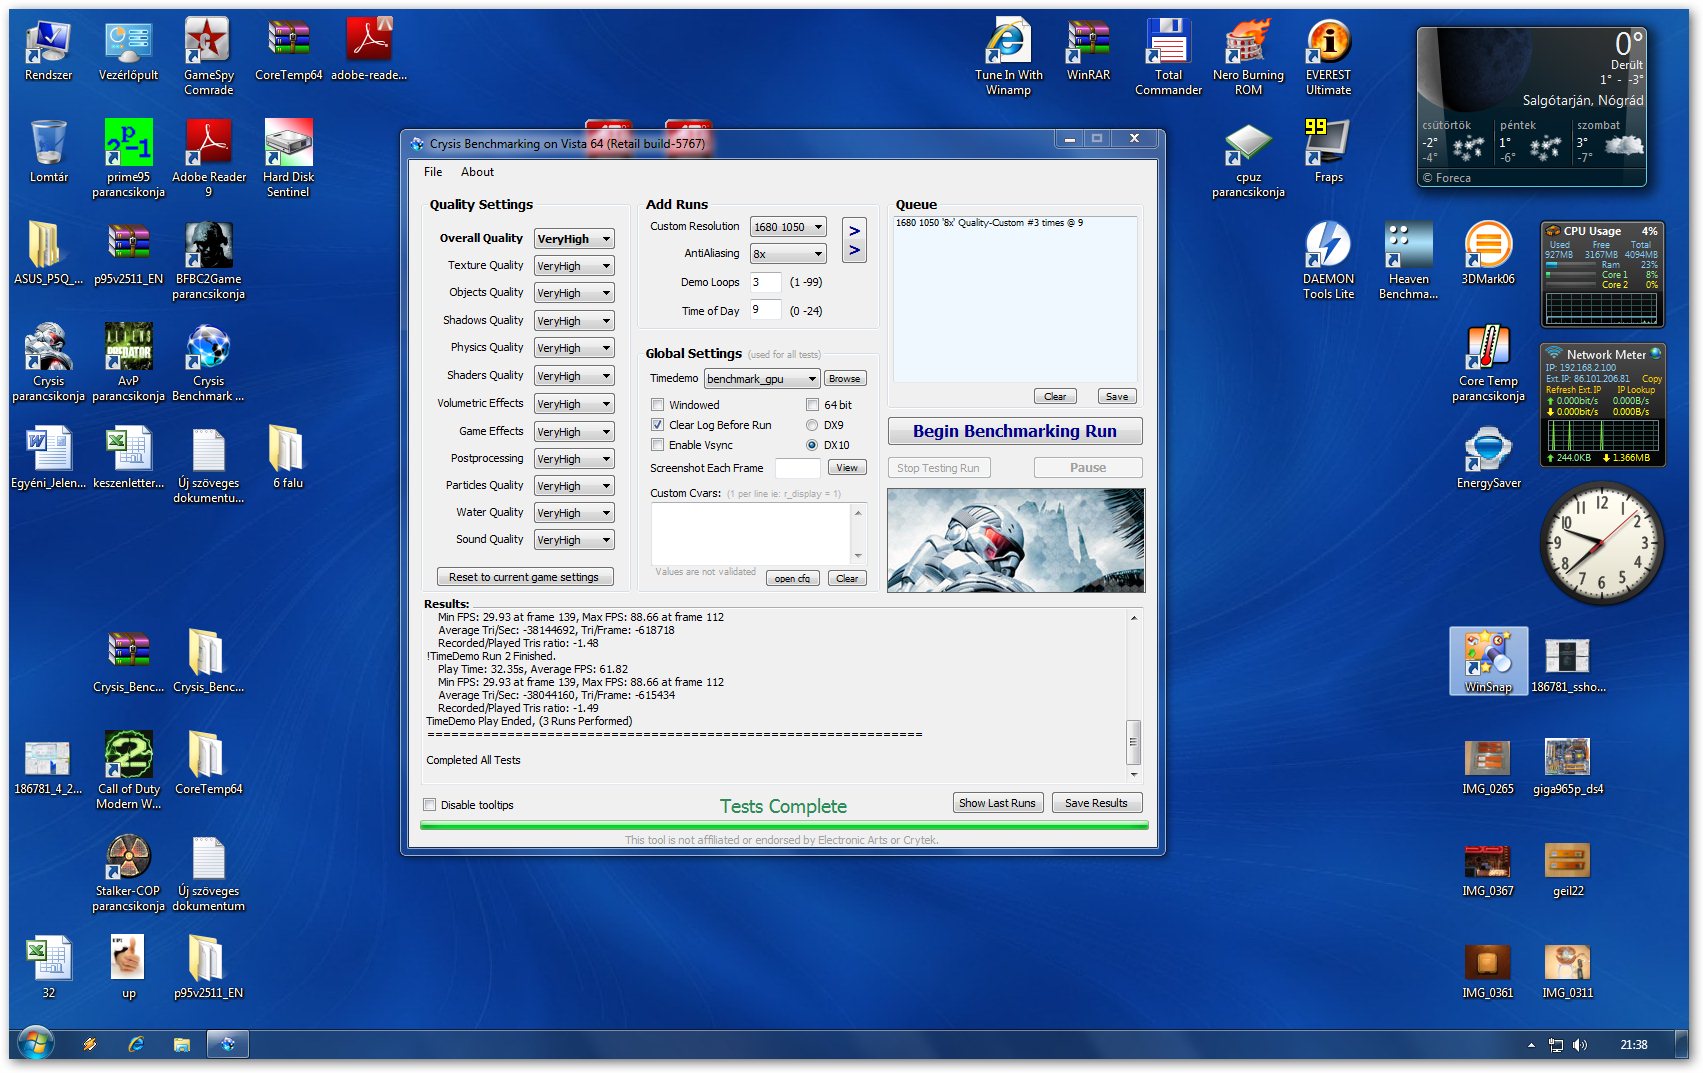Image resolution: width=1703 pixels, height=1073 pixels.
Task: Open the Vezérlőpult control panel icon
Action: pyautogui.click(x=128, y=50)
